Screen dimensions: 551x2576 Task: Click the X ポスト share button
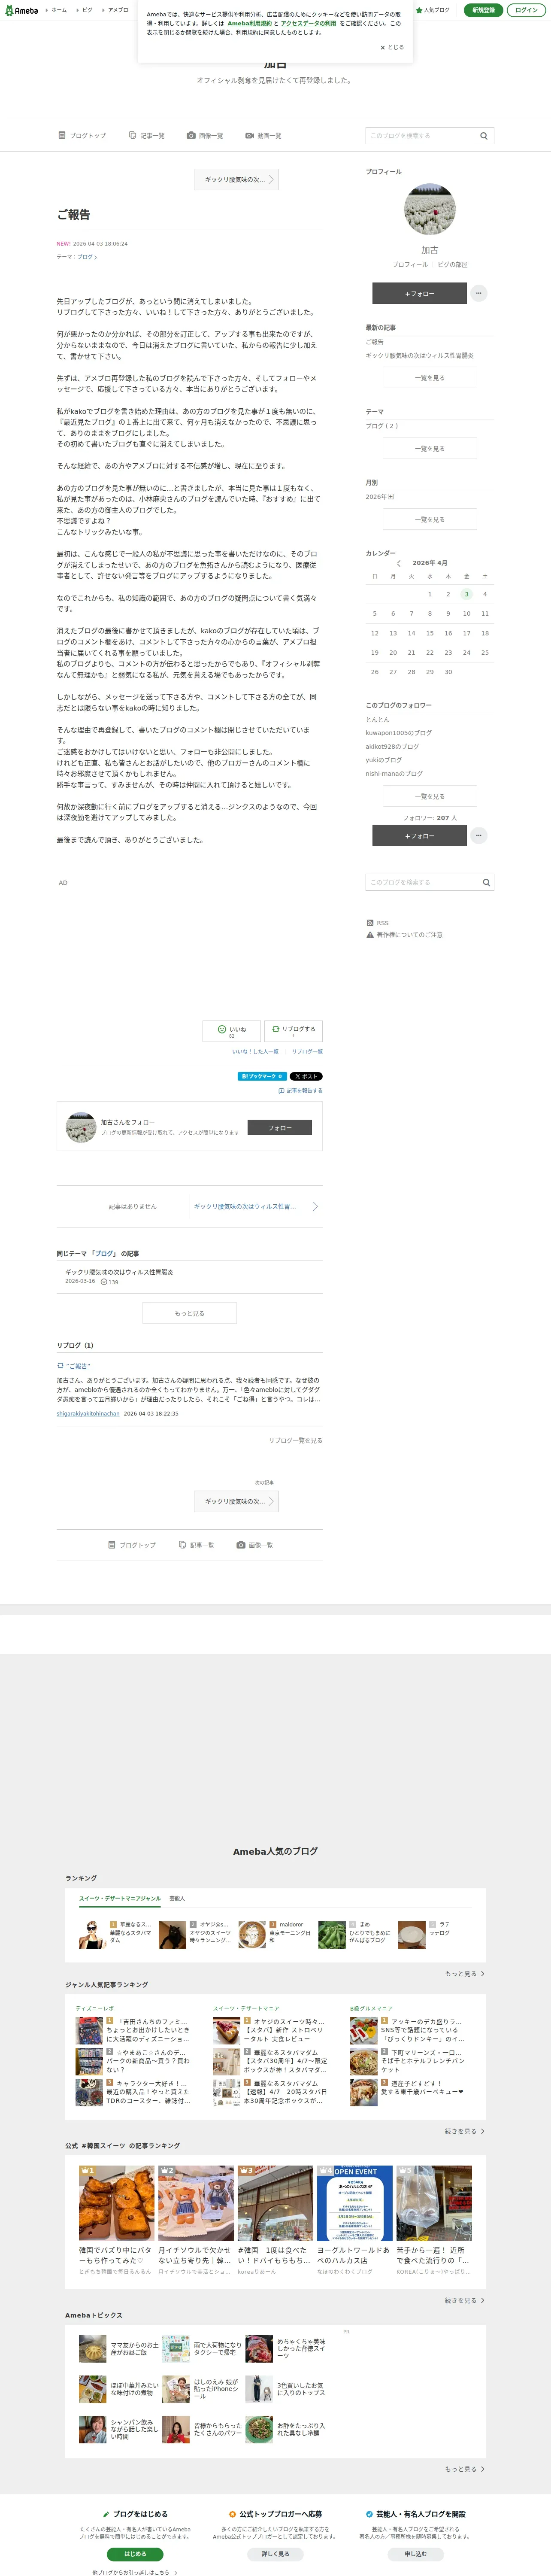point(306,1076)
